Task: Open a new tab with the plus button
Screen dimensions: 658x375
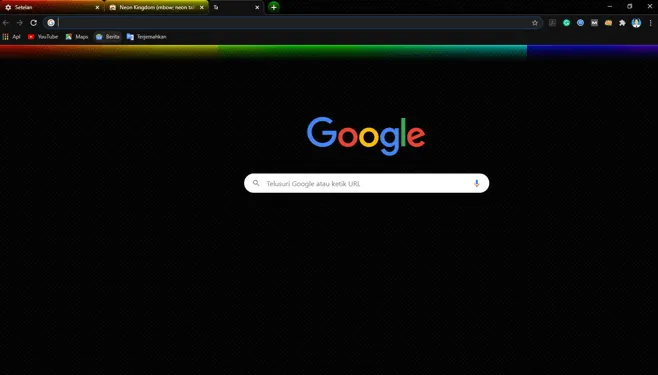Action: click(x=274, y=7)
